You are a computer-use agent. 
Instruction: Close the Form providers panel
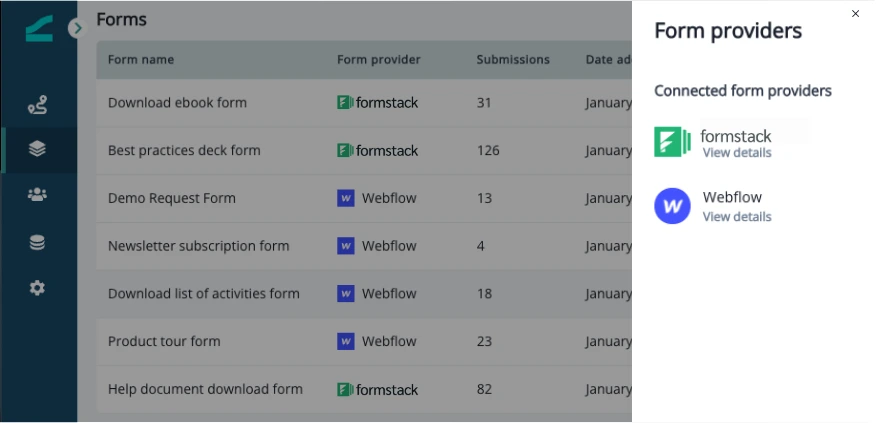[x=855, y=14]
